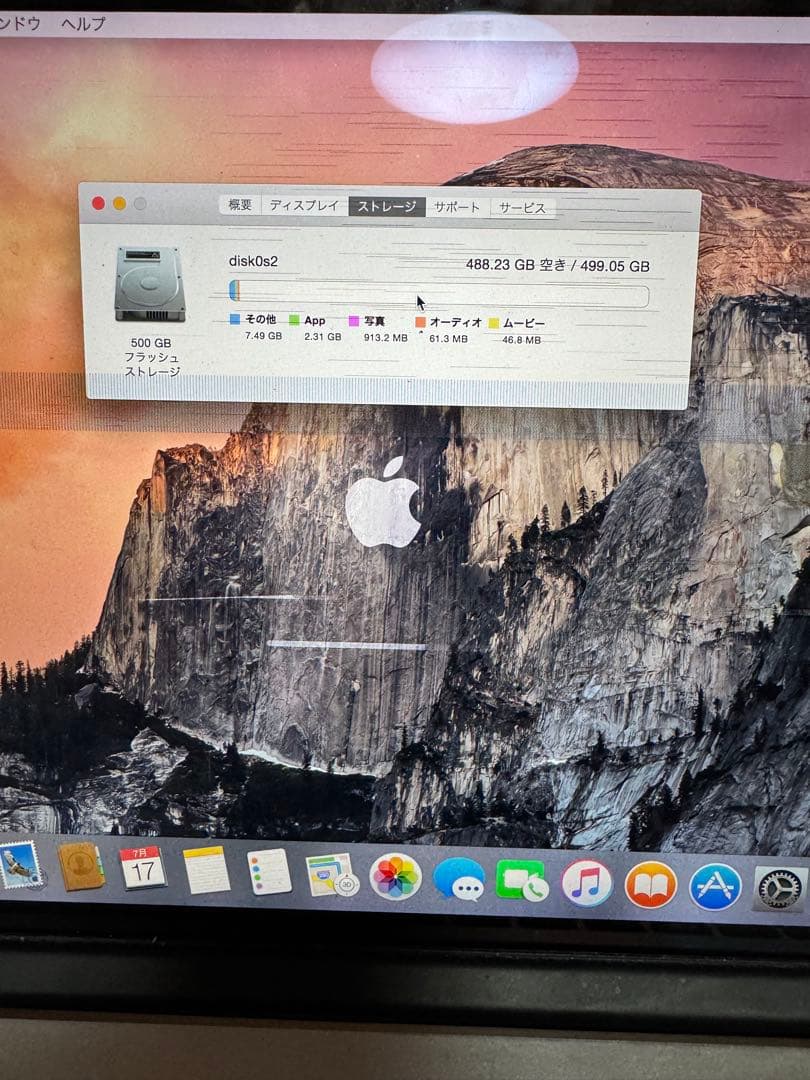The image size is (810, 1080).
Task: Launch Calendar showing date 17
Action: click(x=143, y=868)
